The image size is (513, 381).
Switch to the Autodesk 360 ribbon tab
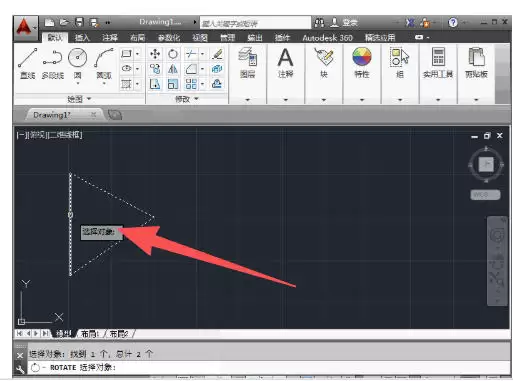tap(327, 38)
